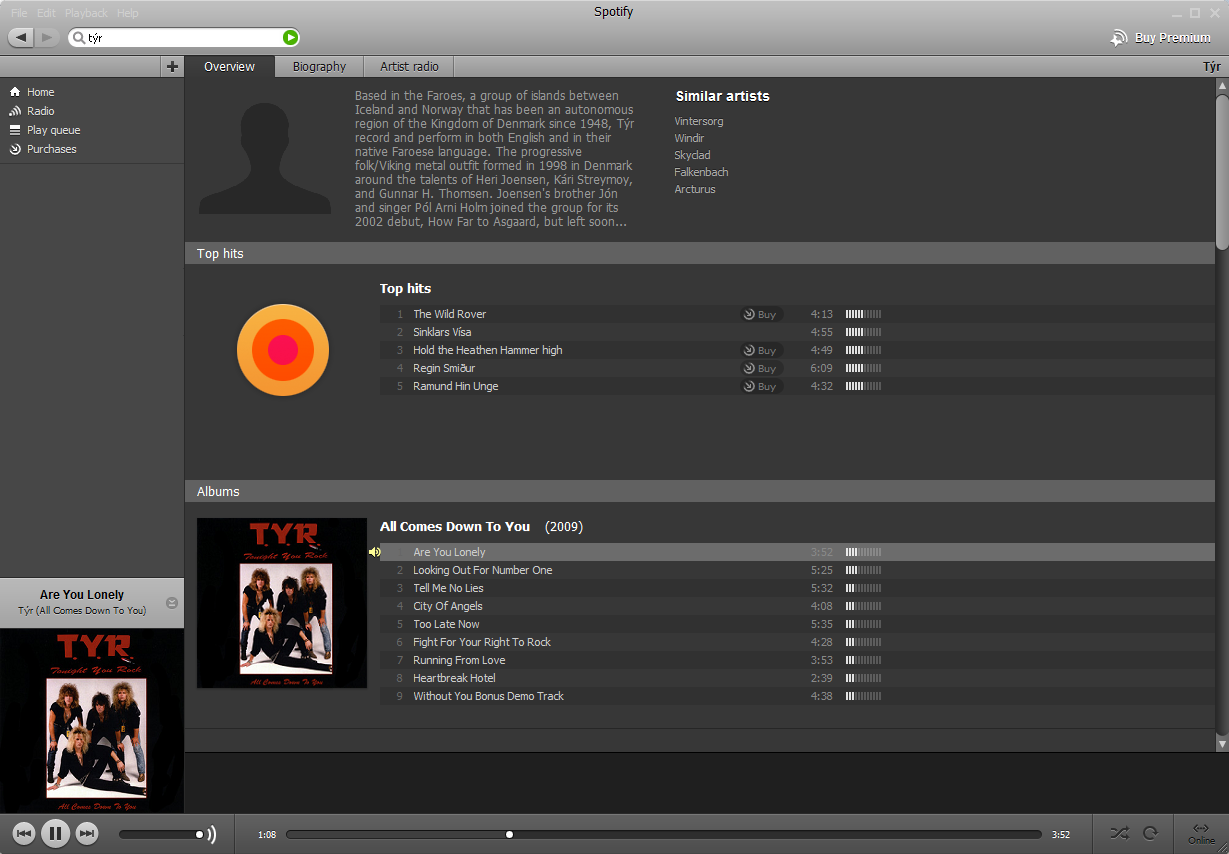Switch to the Biography tab

point(319,67)
